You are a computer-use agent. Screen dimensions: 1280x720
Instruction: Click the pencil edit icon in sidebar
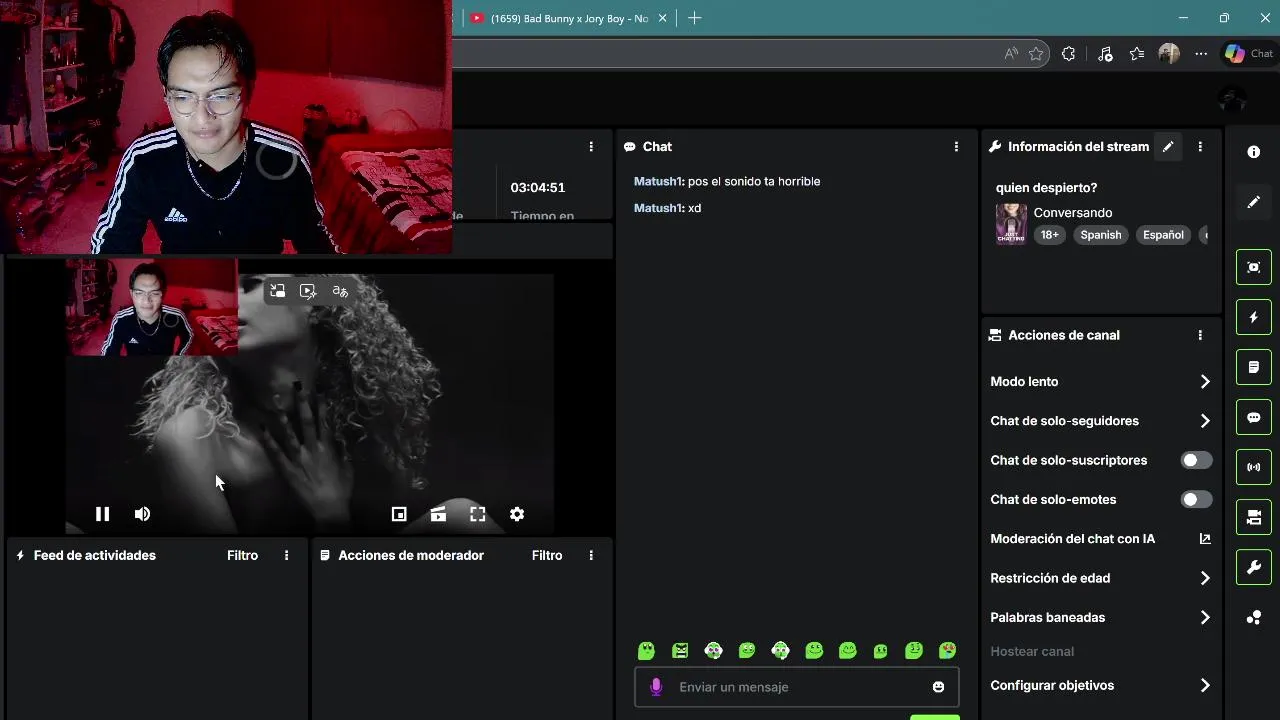[1254, 202]
